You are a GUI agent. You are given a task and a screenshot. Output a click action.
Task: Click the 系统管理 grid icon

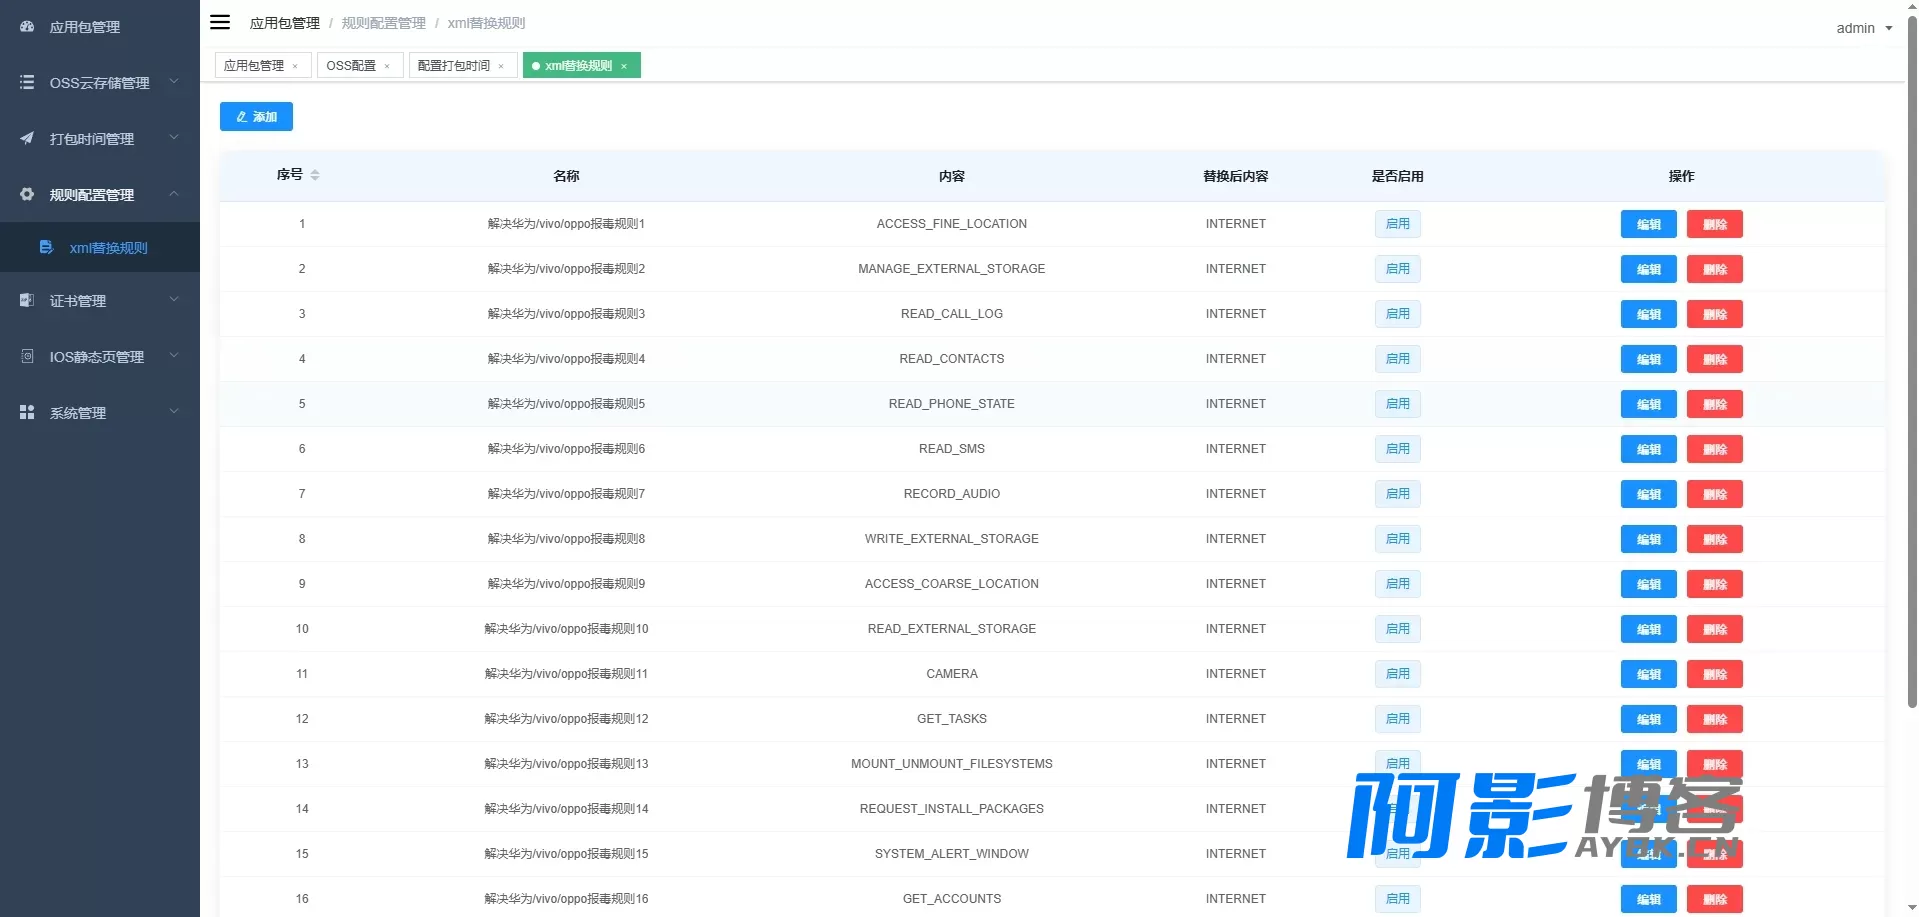[x=27, y=412]
